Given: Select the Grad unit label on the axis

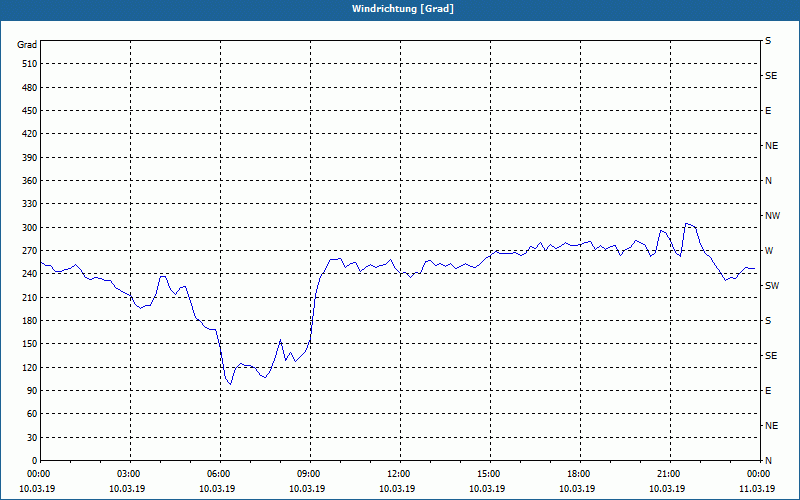Looking at the screenshot, I should click(27, 45).
